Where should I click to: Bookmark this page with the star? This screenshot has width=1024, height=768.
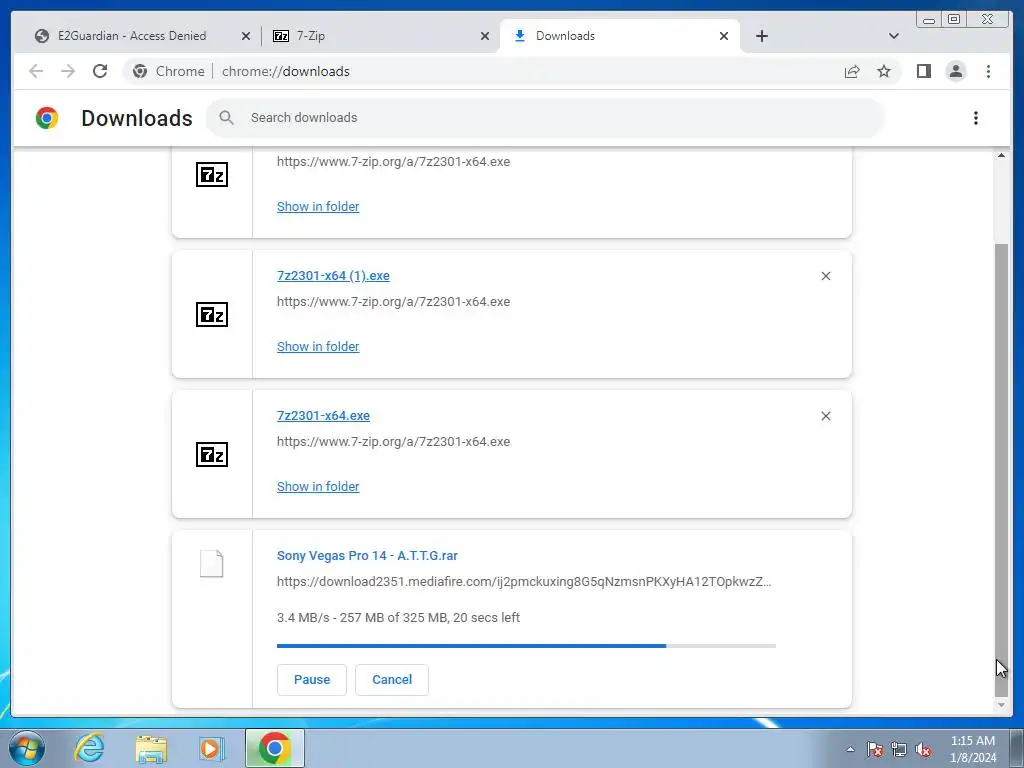[884, 71]
